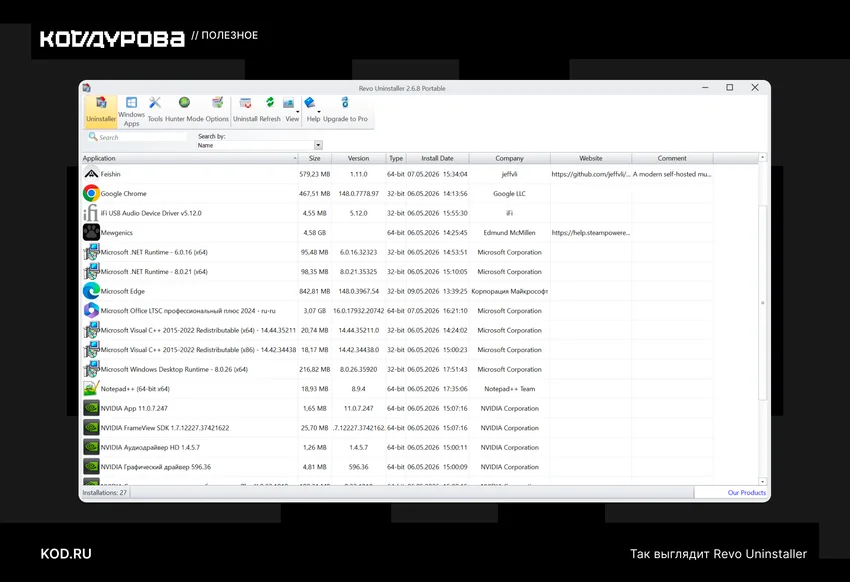Select the Windows Desktop Runtime icon
This screenshot has width=850, height=582.
click(91, 369)
